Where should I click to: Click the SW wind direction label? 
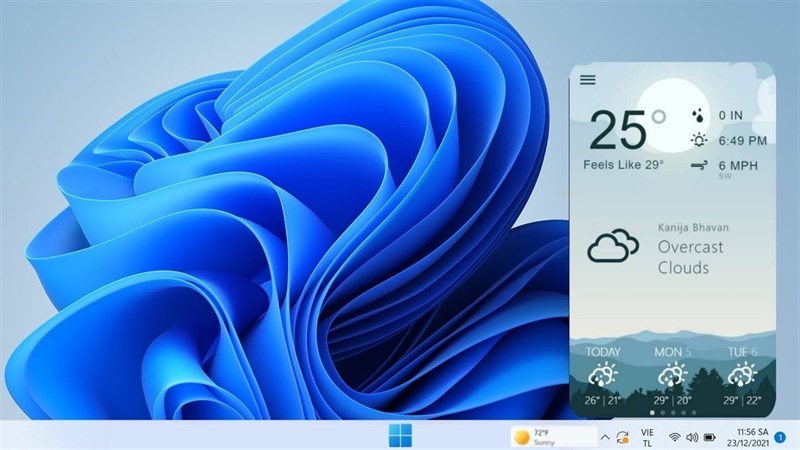coord(725,177)
